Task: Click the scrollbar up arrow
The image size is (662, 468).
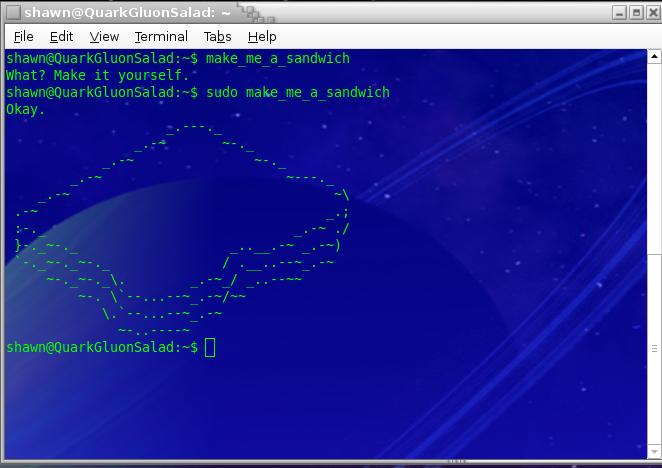Action: (x=655, y=57)
